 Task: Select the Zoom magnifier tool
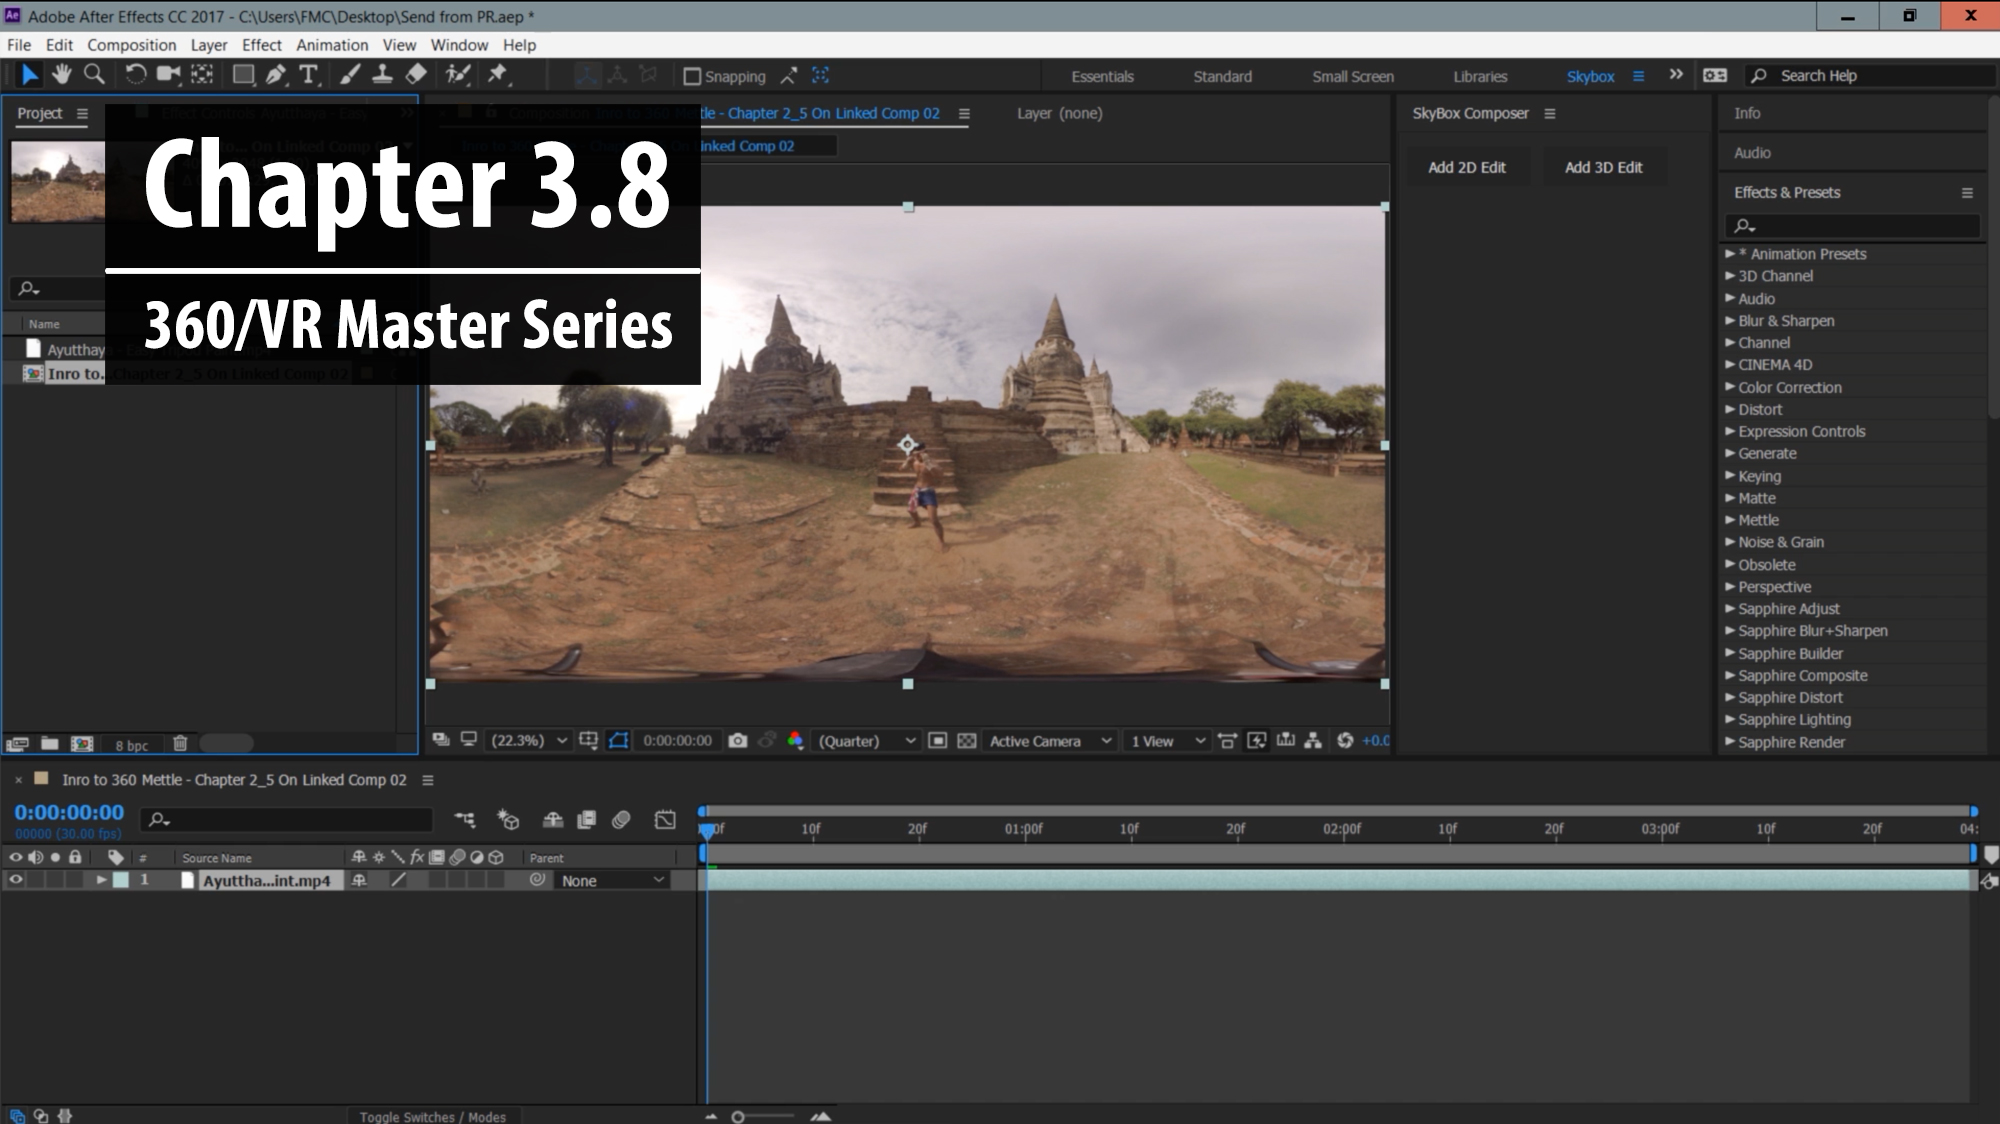click(94, 74)
